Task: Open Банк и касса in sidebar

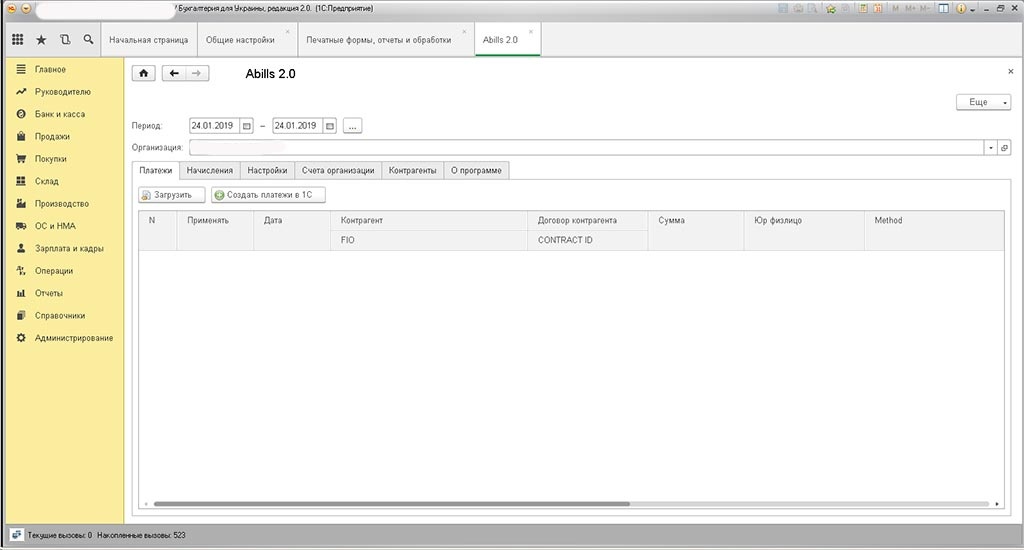Action: pyautogui.click(x=59, y=114)
